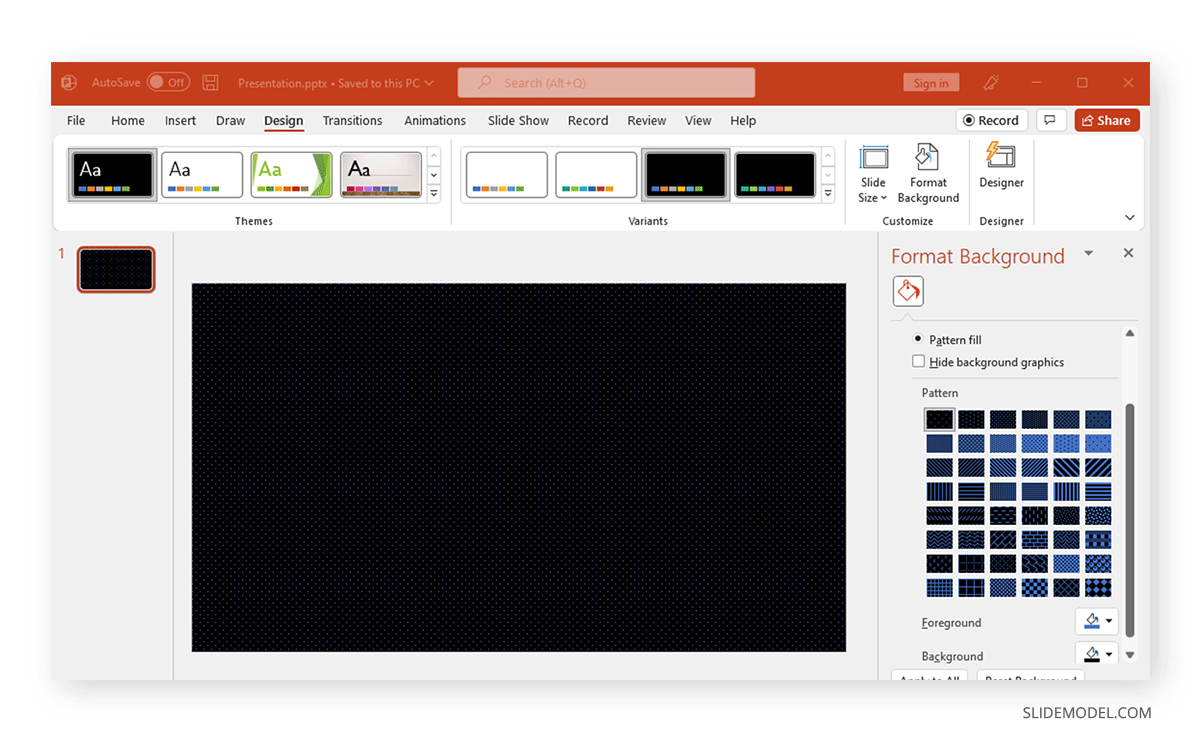Open the Animations ribbon tab
1200x743 pixels.
click(x=434, y=120)
